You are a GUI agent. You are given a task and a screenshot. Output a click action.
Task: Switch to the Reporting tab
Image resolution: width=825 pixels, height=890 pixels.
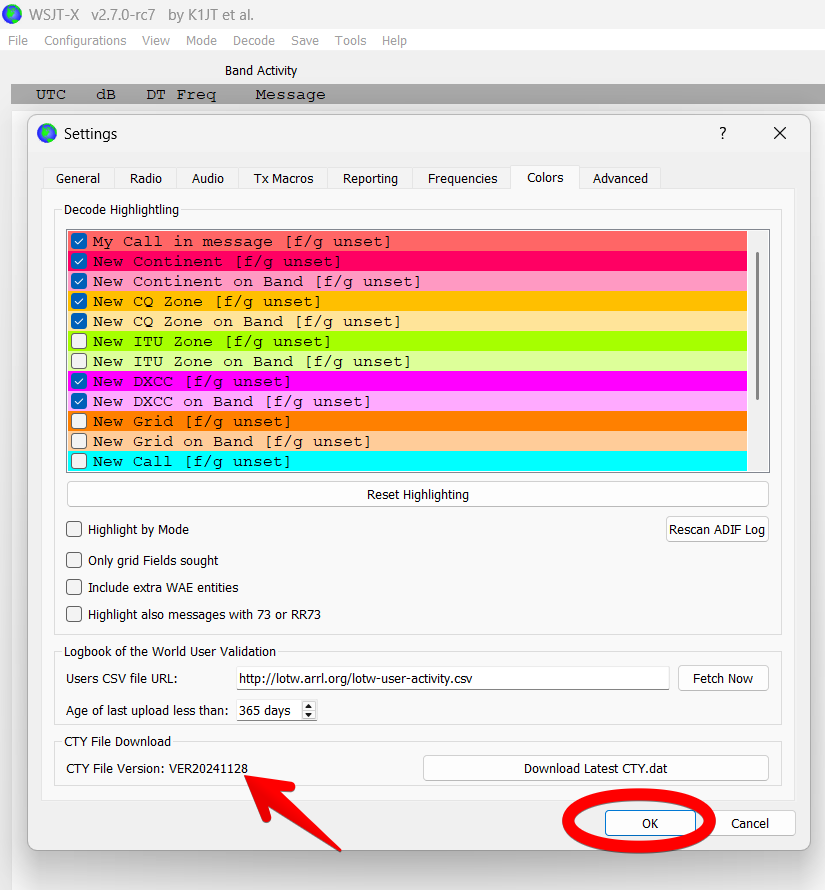(370, 178)
